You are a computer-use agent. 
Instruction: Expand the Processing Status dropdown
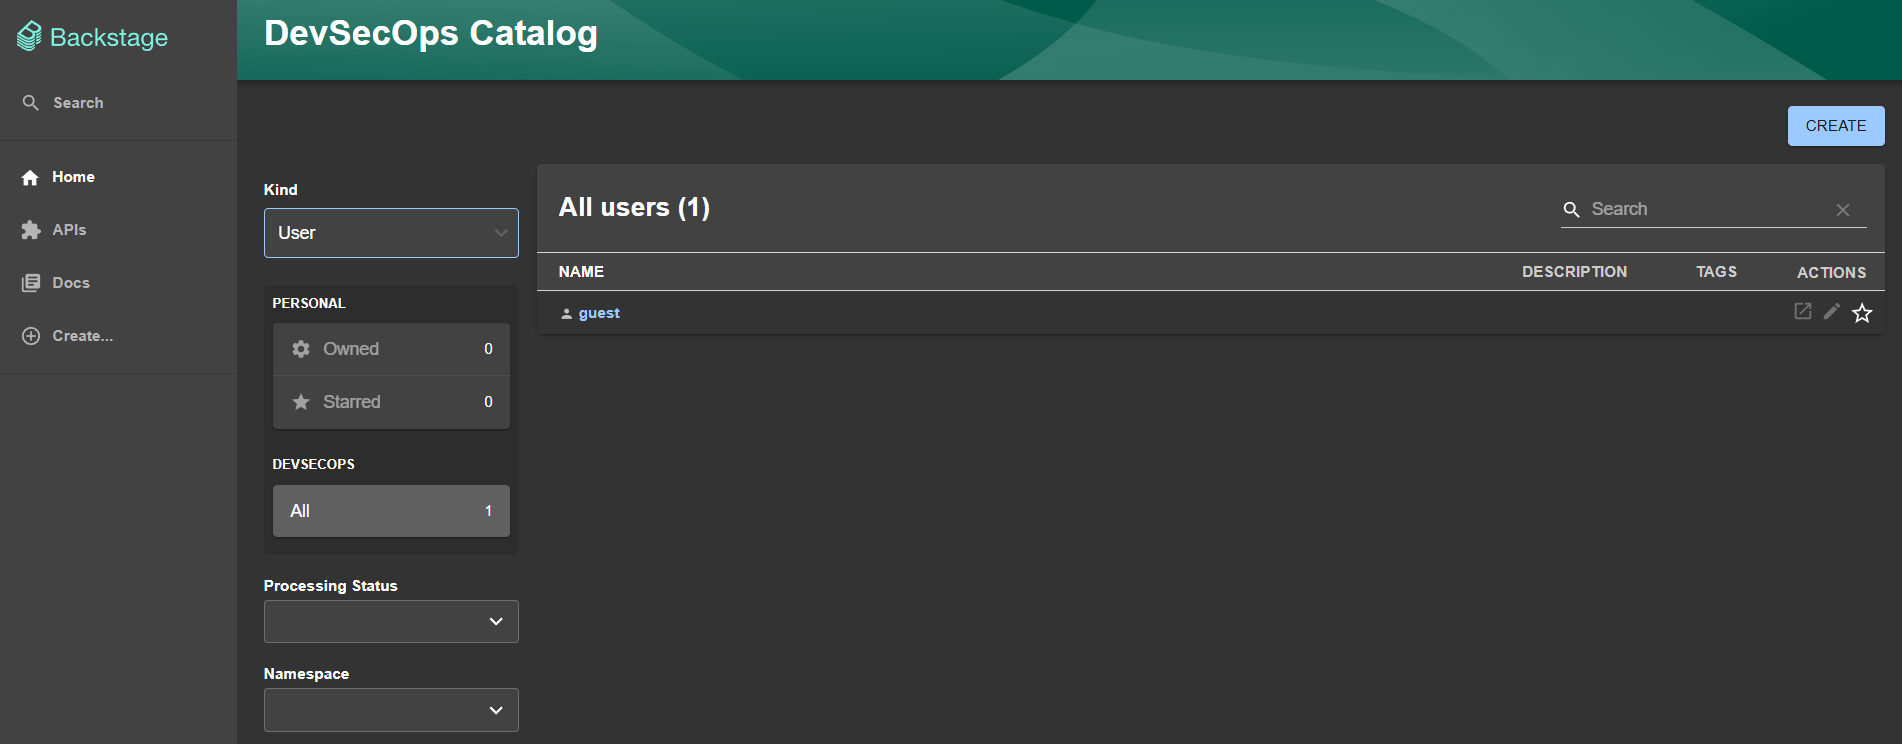391,622
